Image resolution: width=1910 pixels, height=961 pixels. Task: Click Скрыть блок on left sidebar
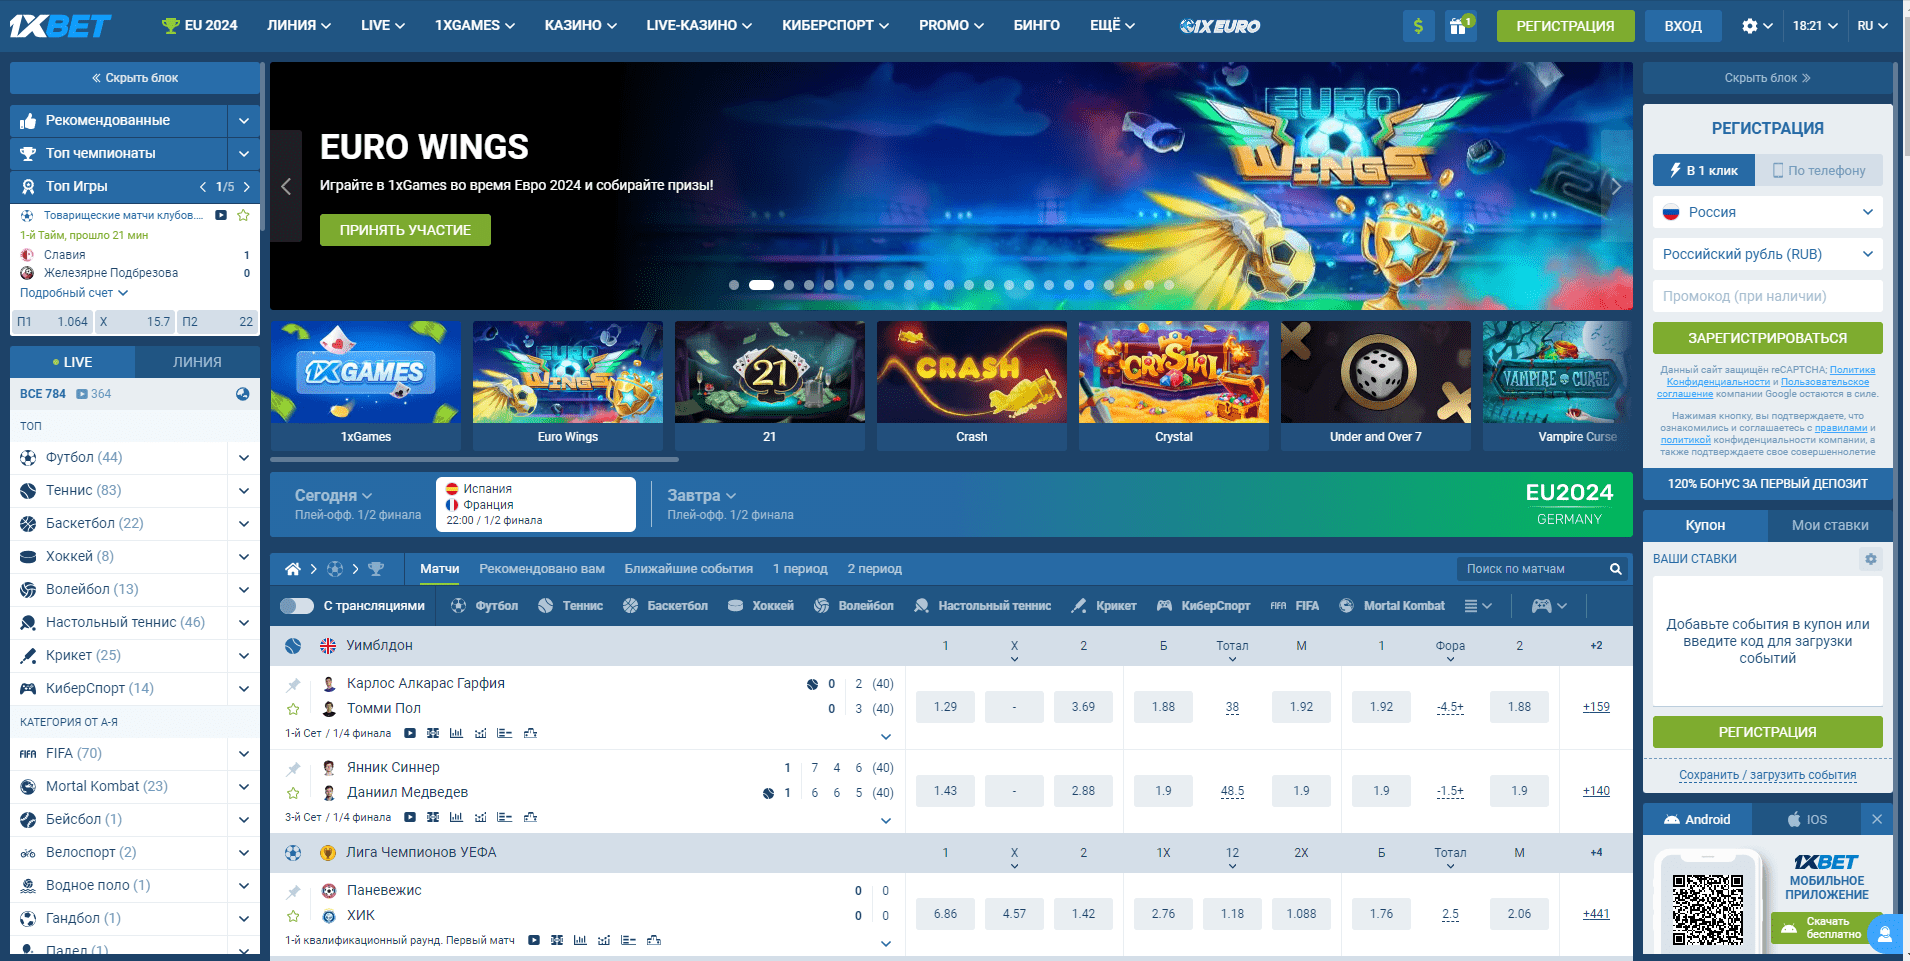pyautogui.click(x=135, y=78)
